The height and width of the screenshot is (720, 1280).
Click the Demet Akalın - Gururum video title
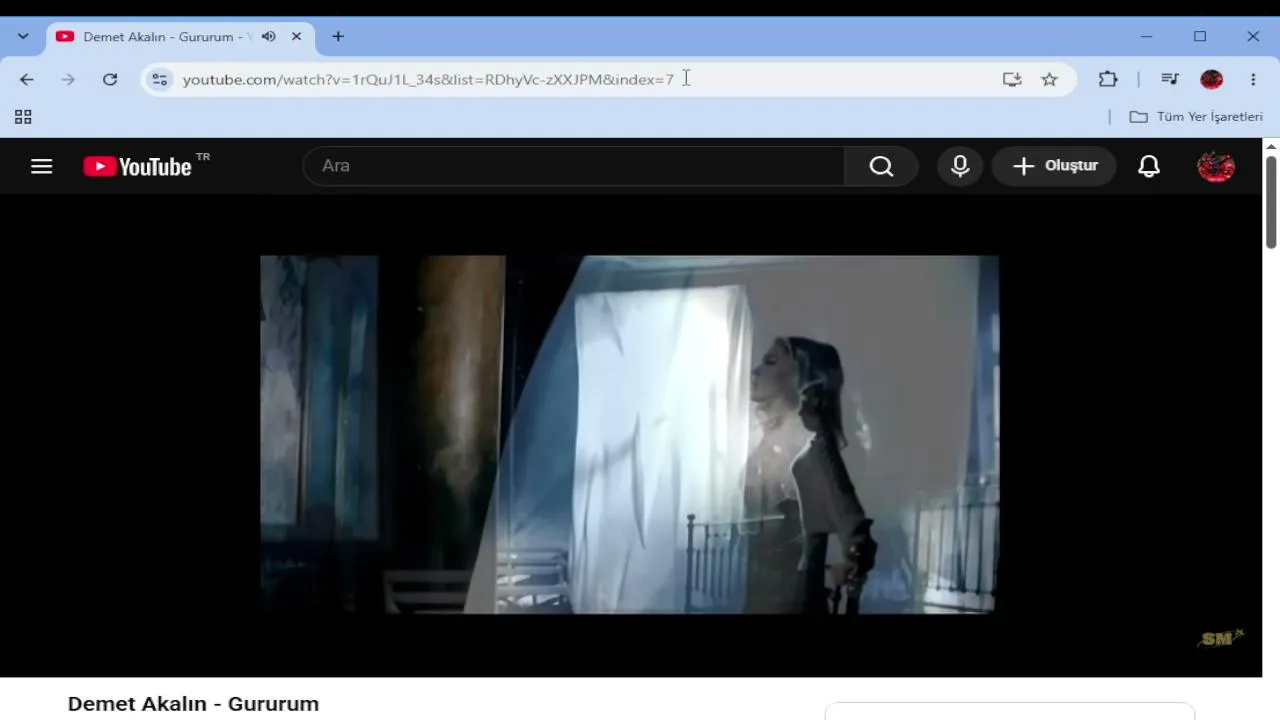[x=193, y=704]
